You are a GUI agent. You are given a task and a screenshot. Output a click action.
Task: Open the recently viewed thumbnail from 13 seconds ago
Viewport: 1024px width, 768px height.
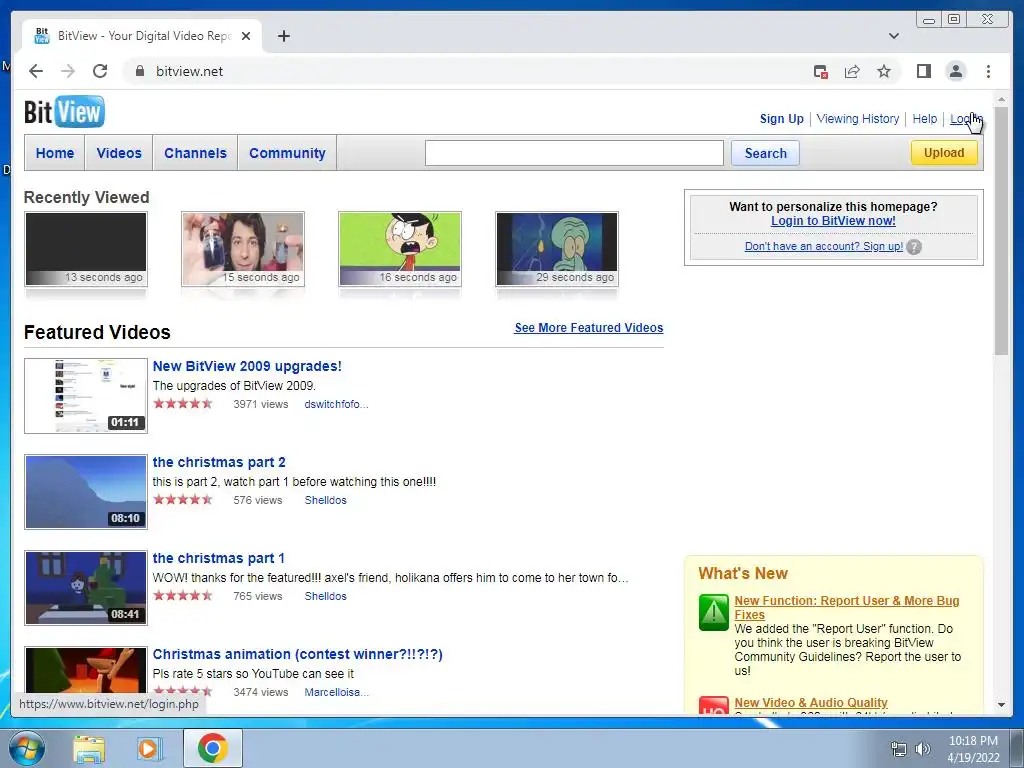(86, 249)
